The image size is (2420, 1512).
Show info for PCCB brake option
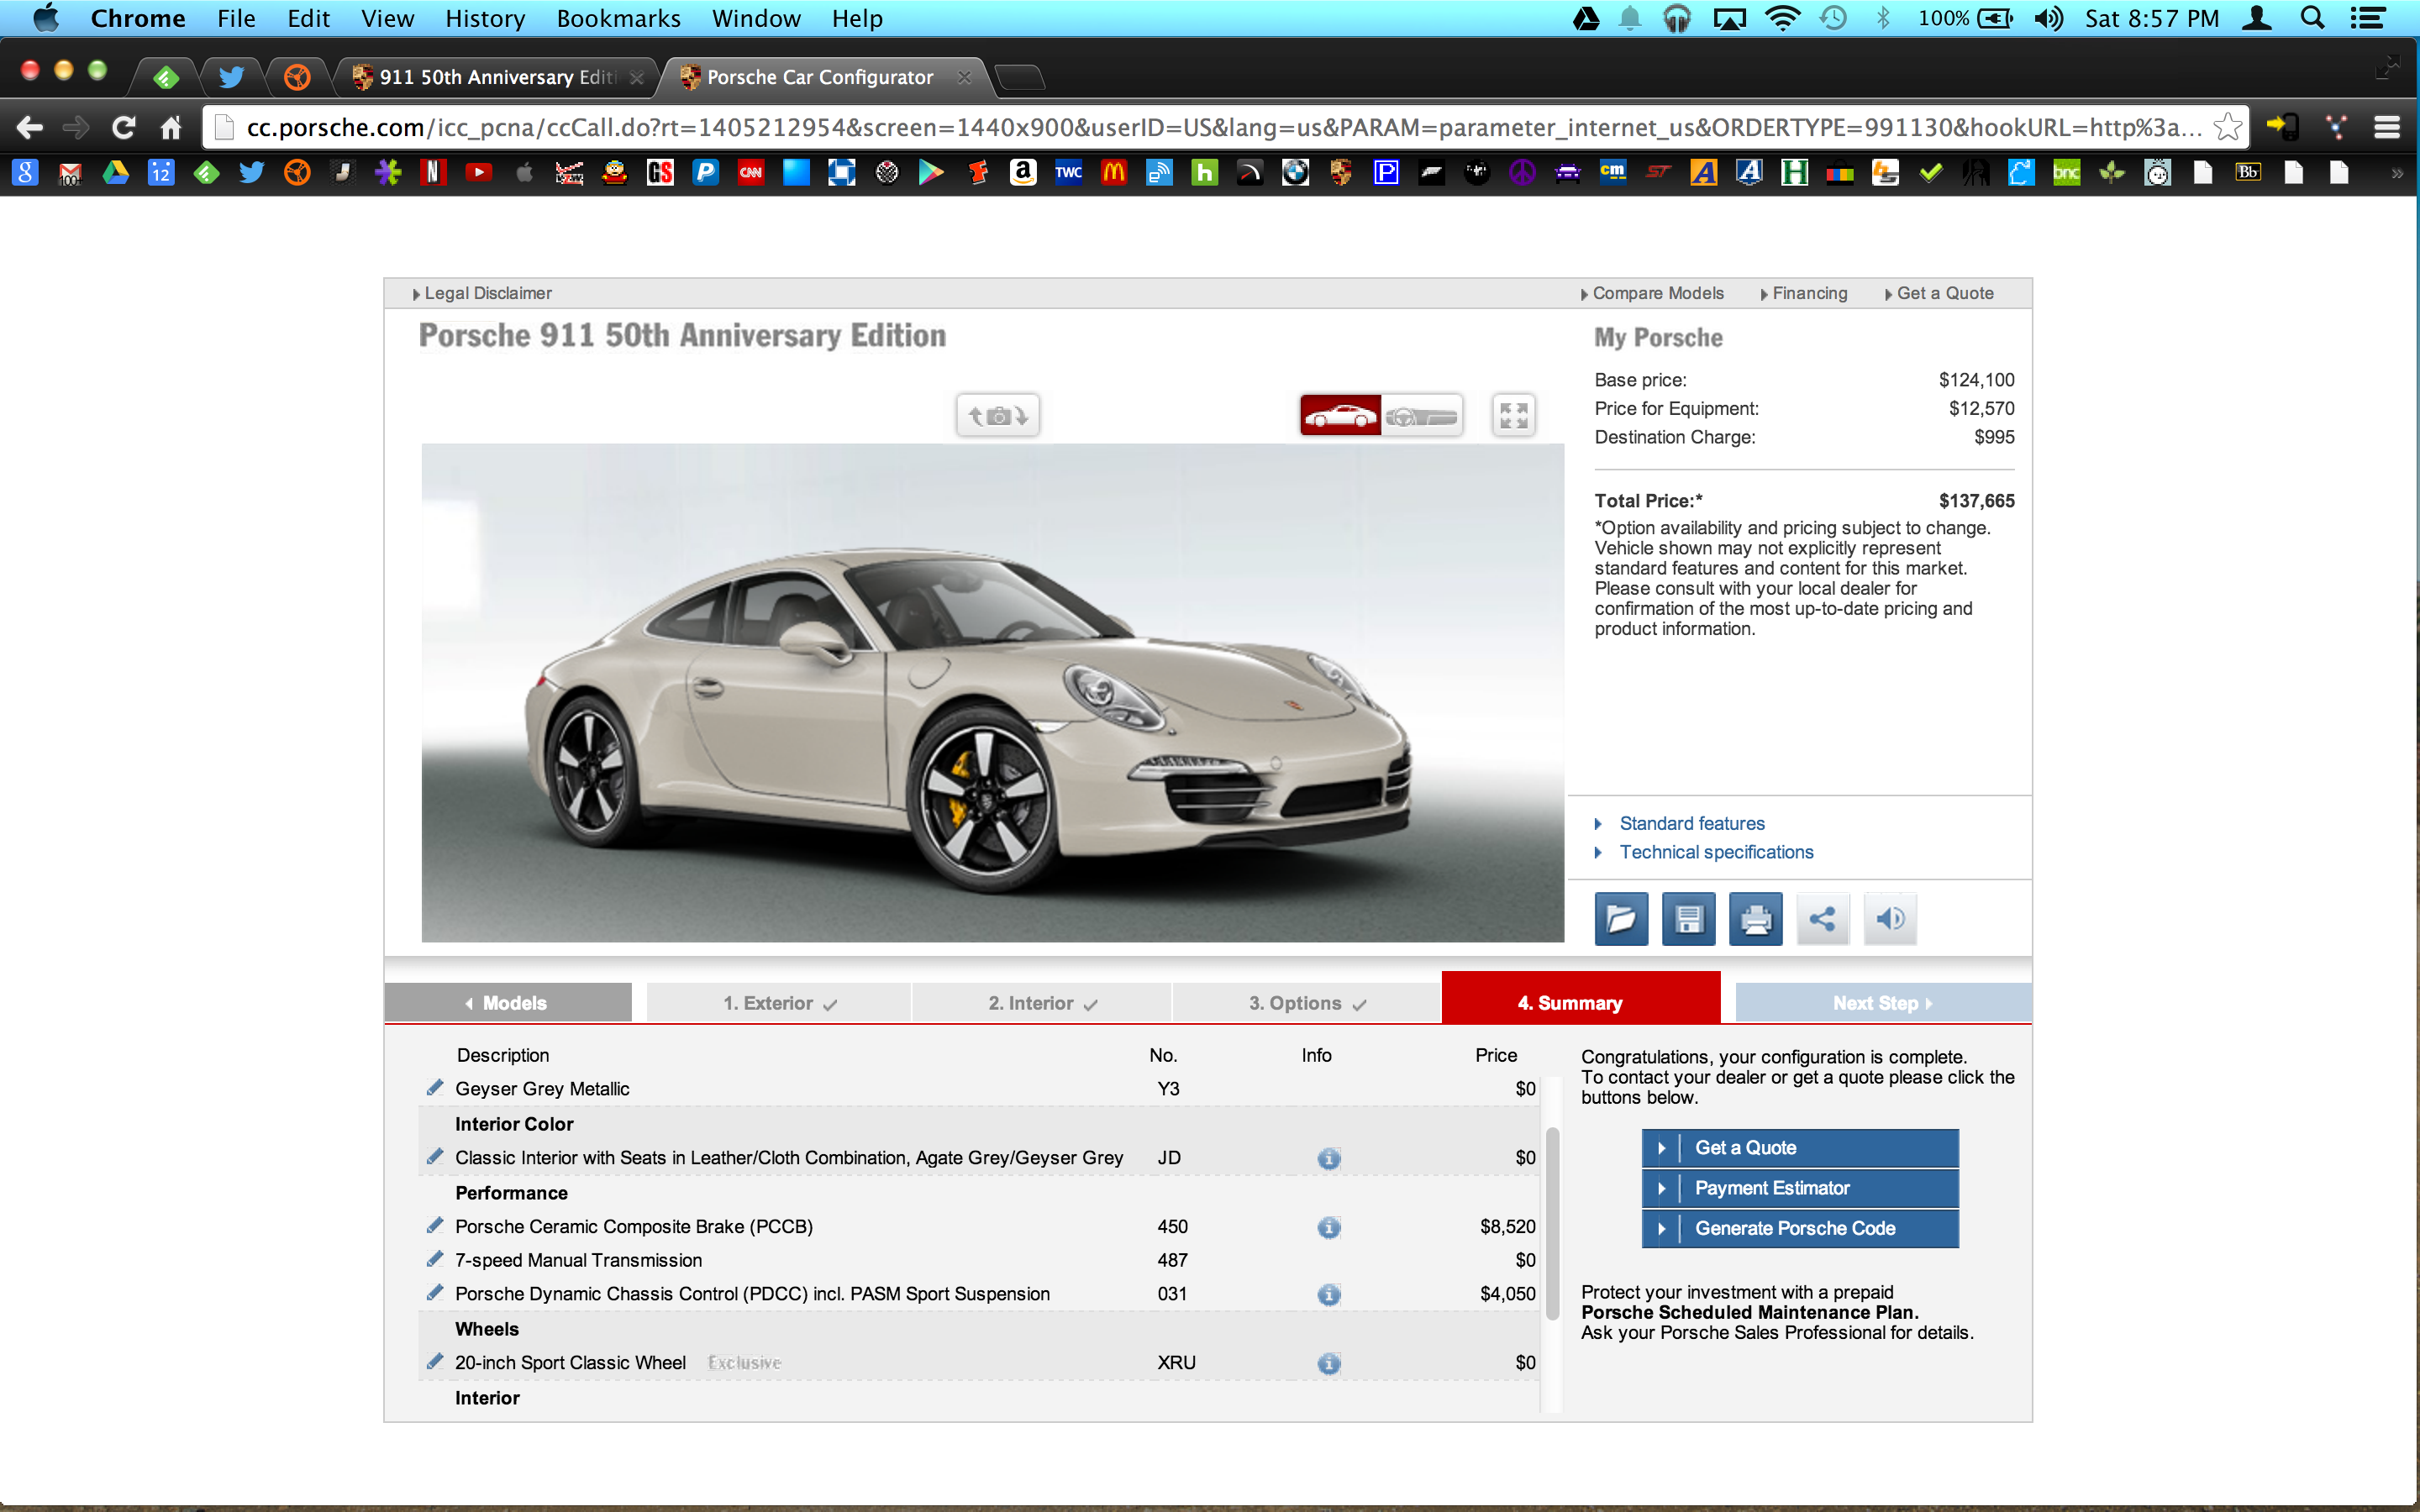point(1328,1227)
